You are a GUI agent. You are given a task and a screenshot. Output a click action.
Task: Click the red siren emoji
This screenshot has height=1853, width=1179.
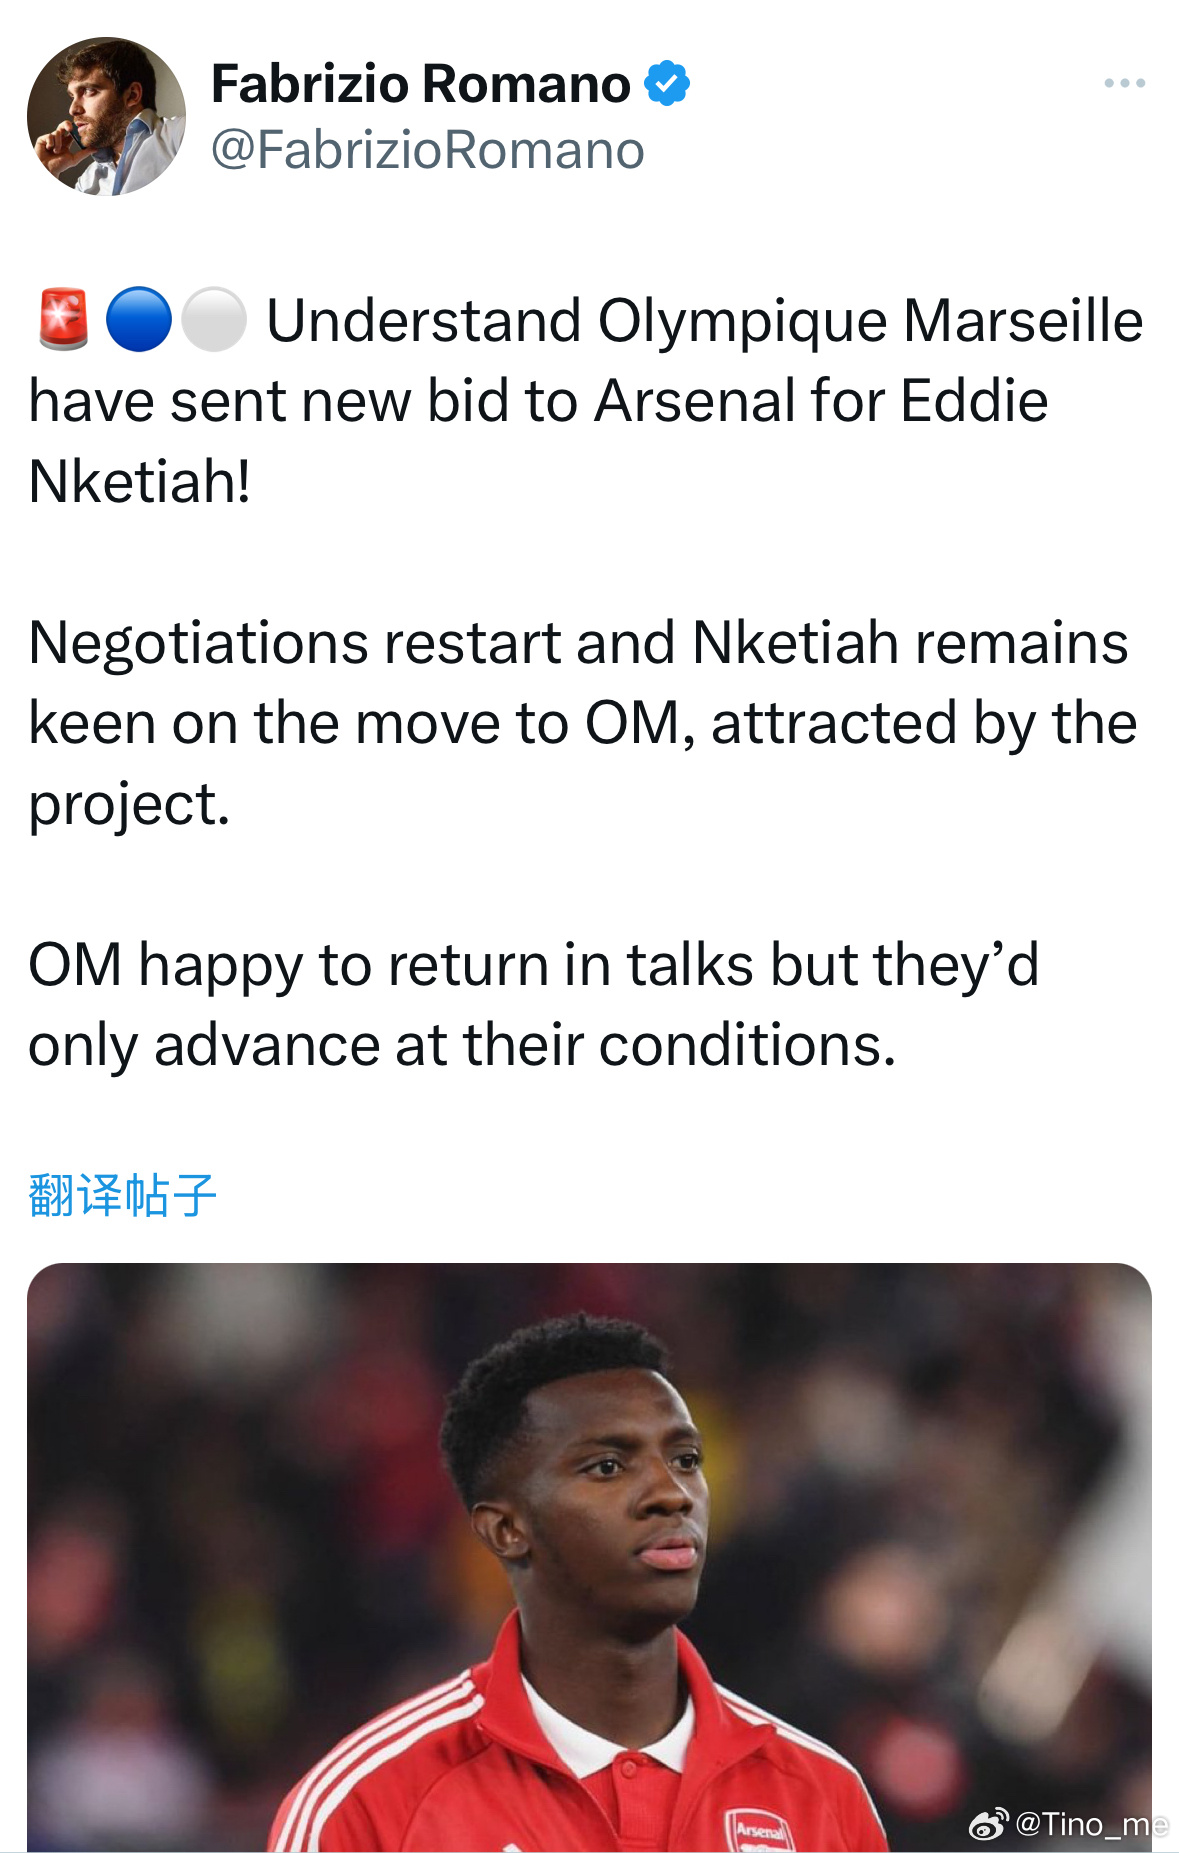pyautogui.click(x=63, y=320)
